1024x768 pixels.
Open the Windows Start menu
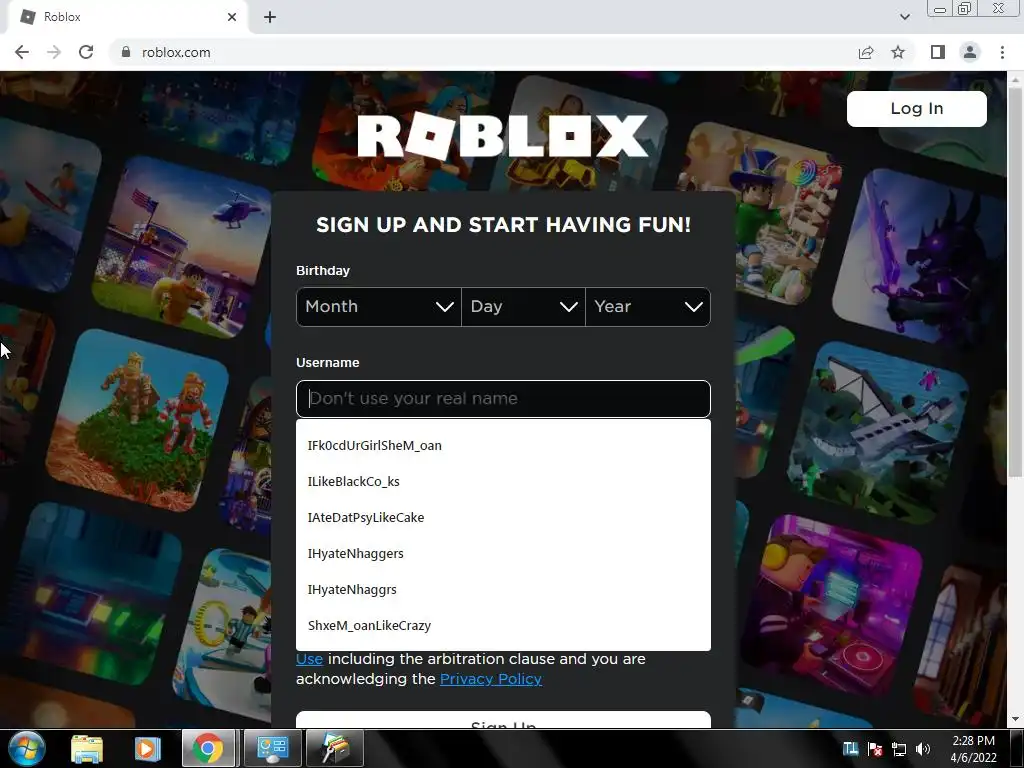[26, 748]
